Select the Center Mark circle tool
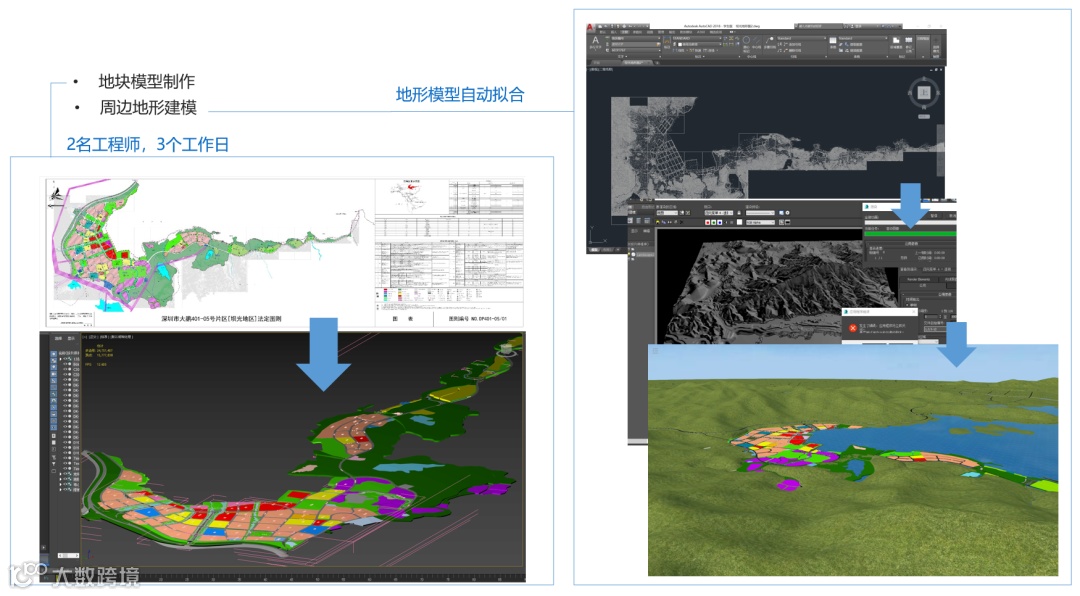The image size is (1080, 596). tap(747, 41)
